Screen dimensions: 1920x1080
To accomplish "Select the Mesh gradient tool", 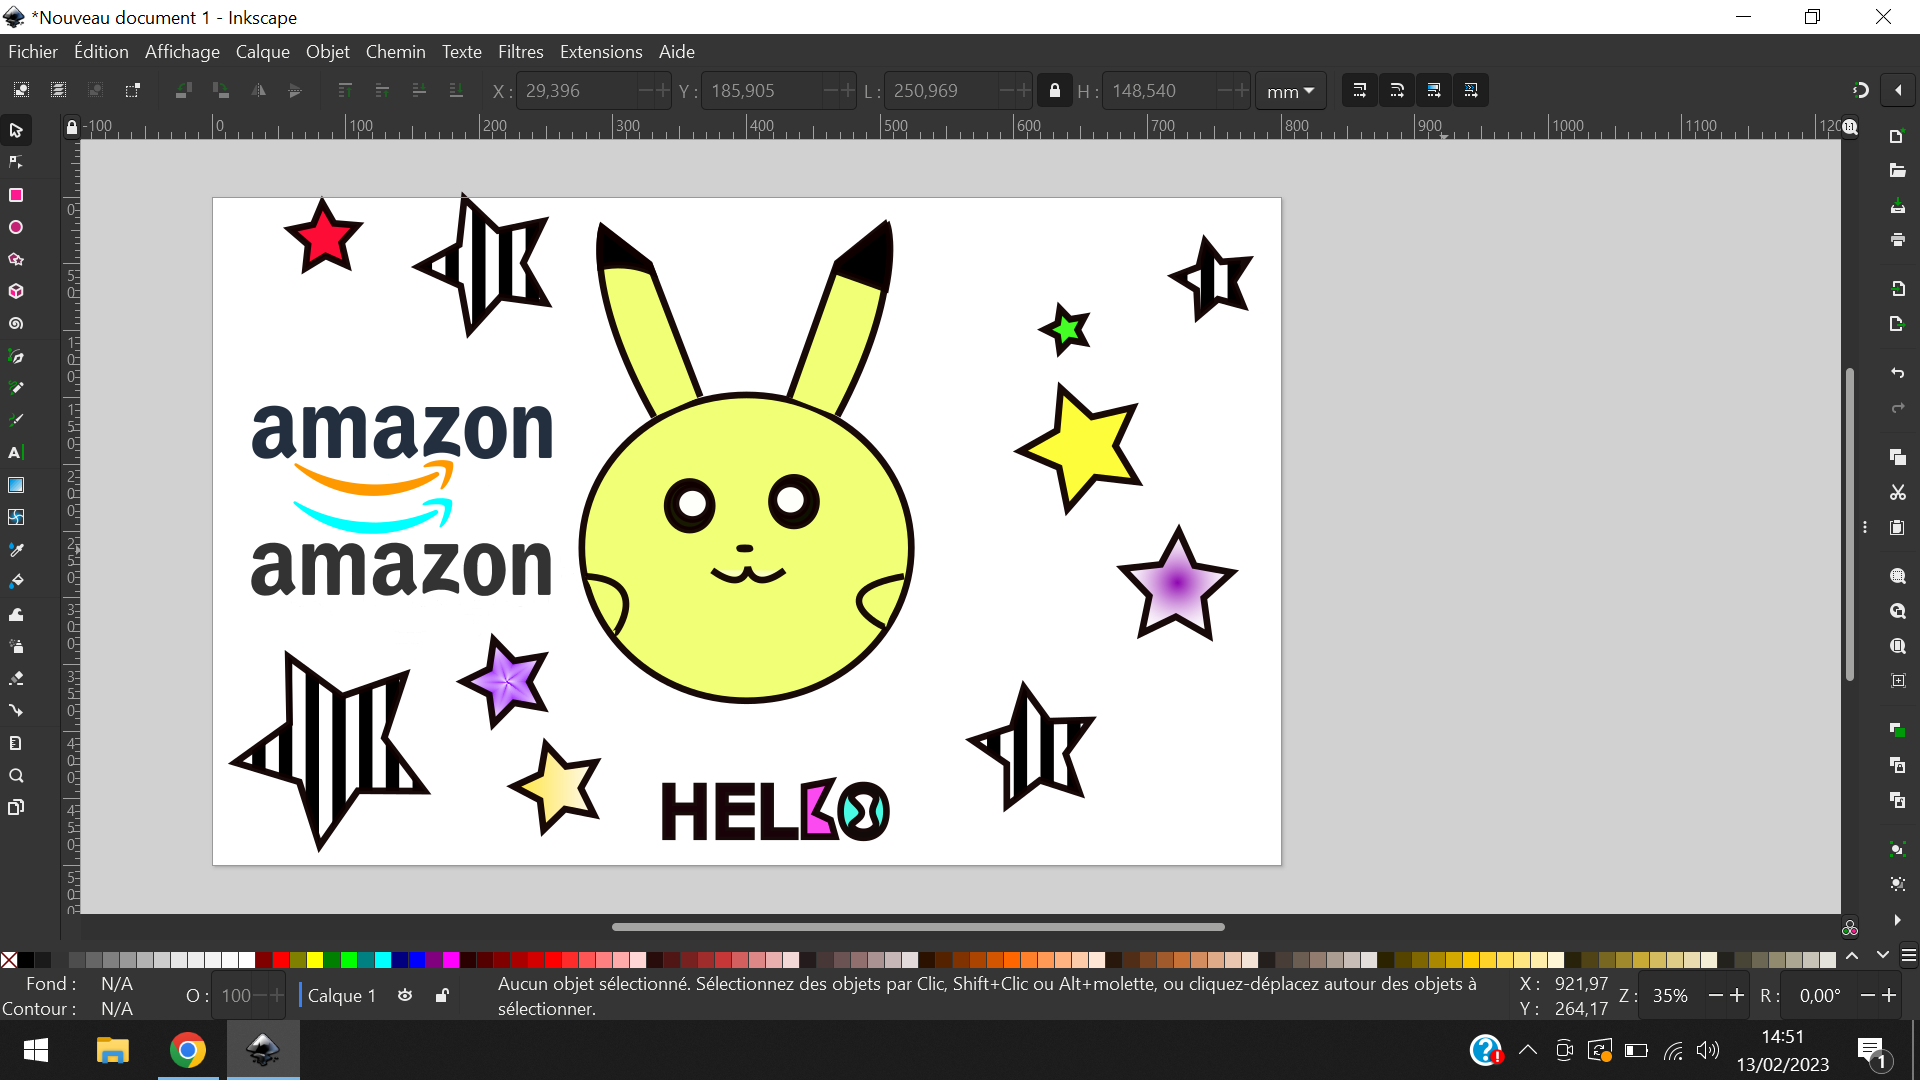I will (16, 517).
